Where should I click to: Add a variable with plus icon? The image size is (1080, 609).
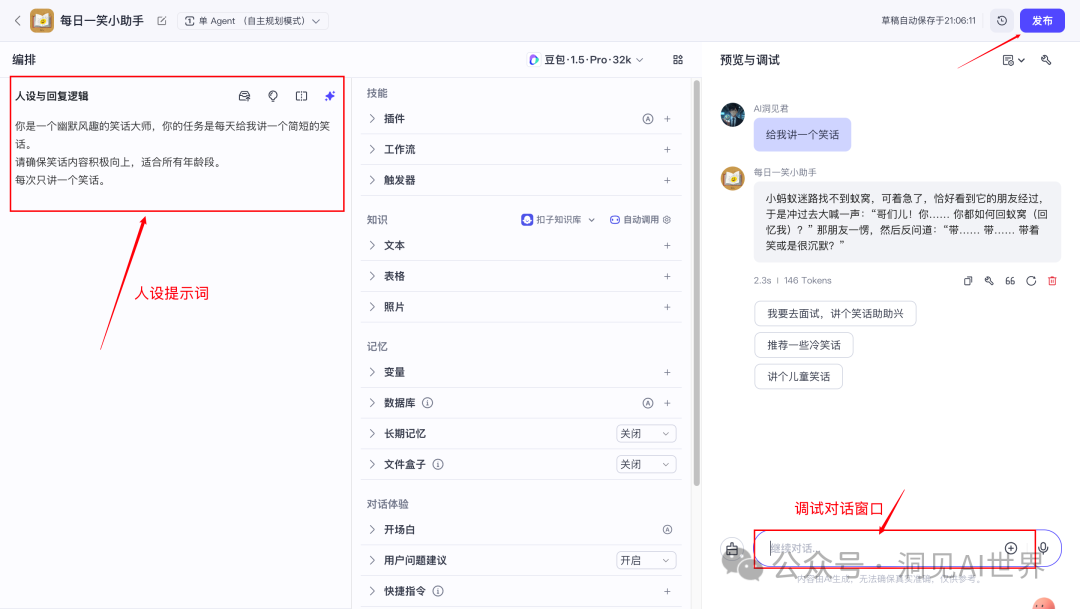click(667, 372)
